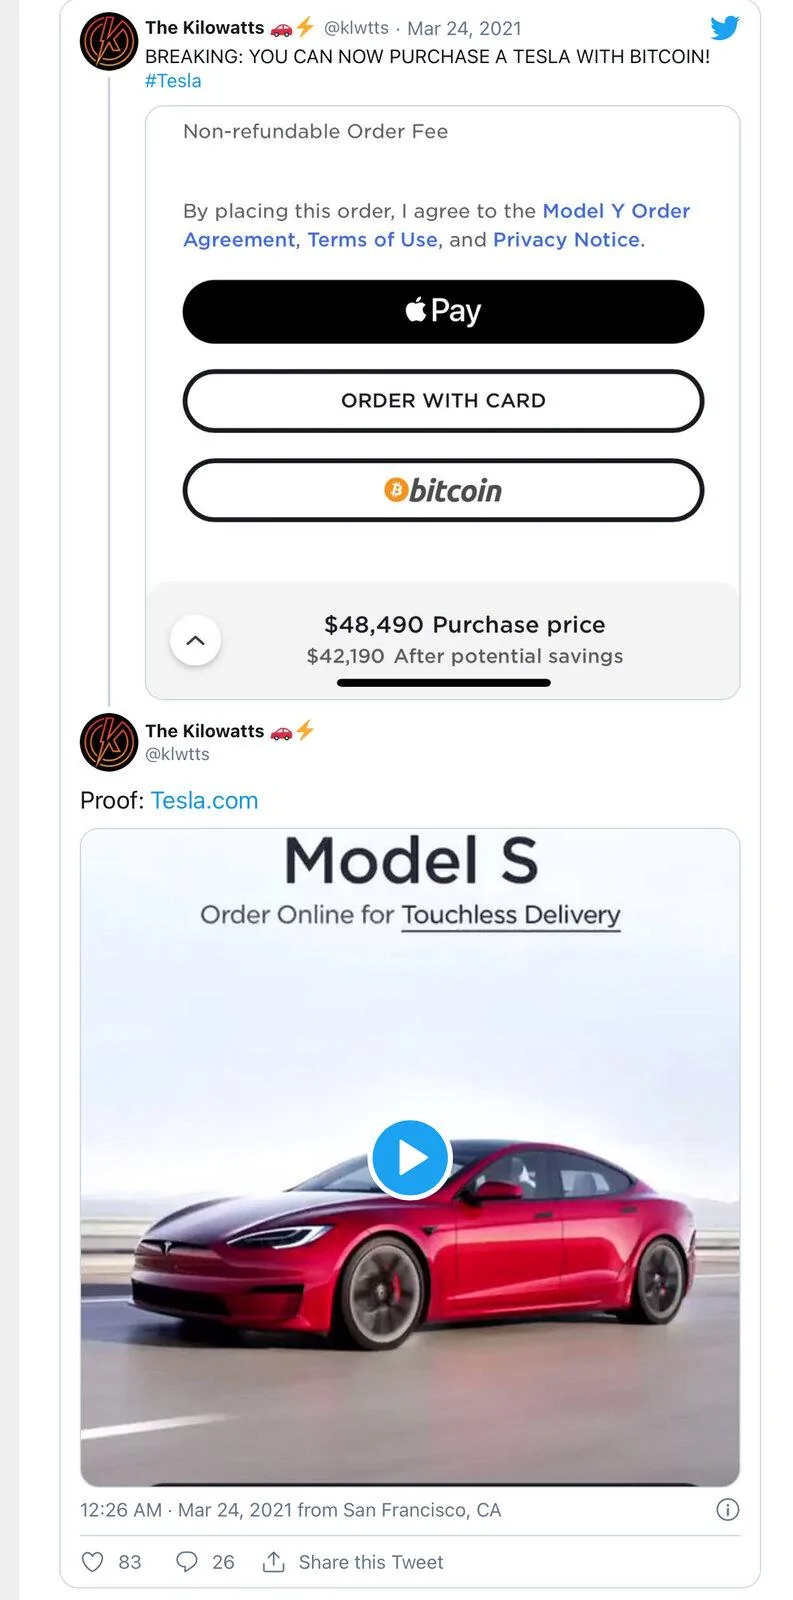View the Terms of Use

pos(372,239)
